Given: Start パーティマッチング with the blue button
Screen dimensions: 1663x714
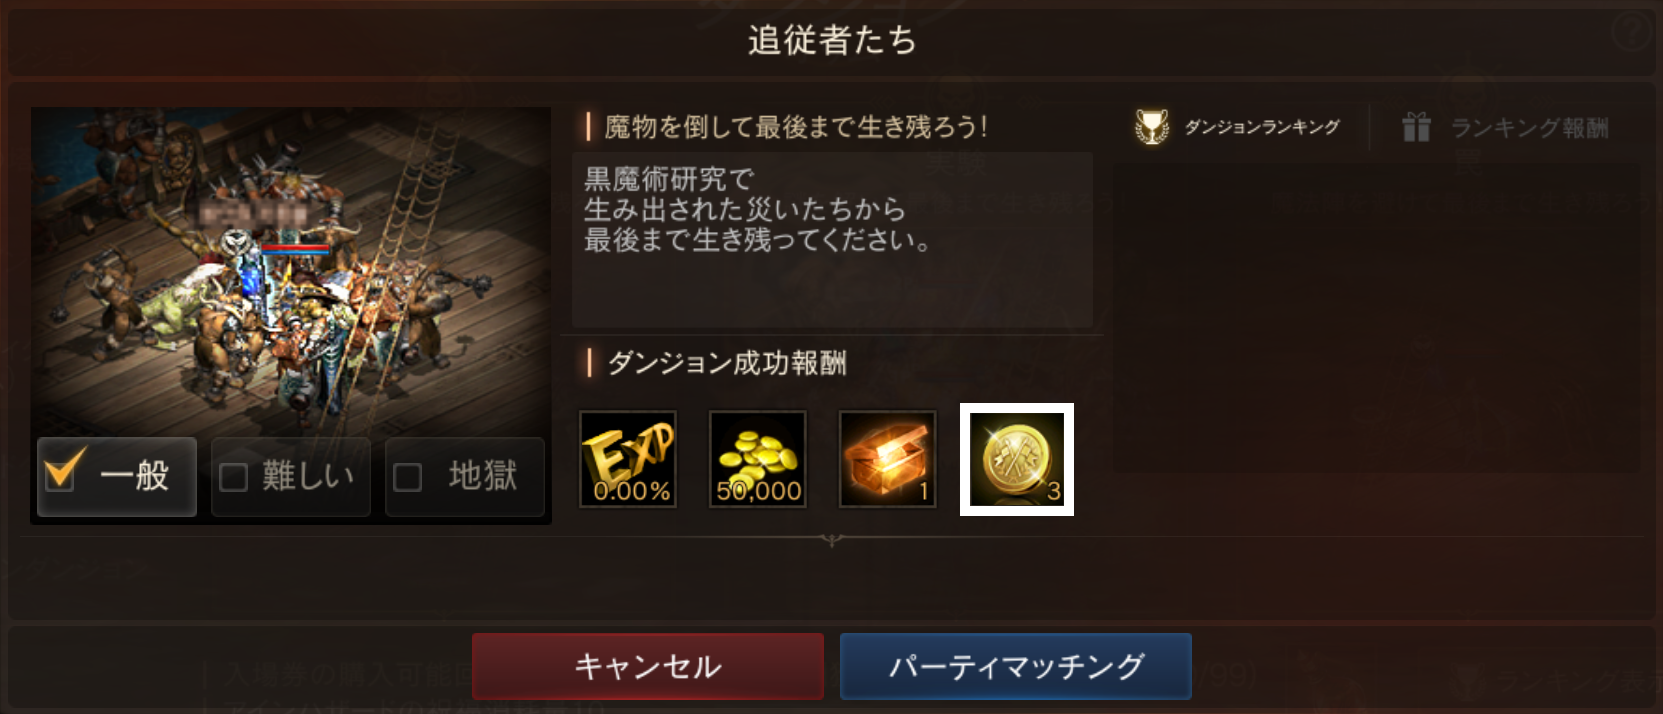Looking at the screenshot, I should click(1016, 666).
